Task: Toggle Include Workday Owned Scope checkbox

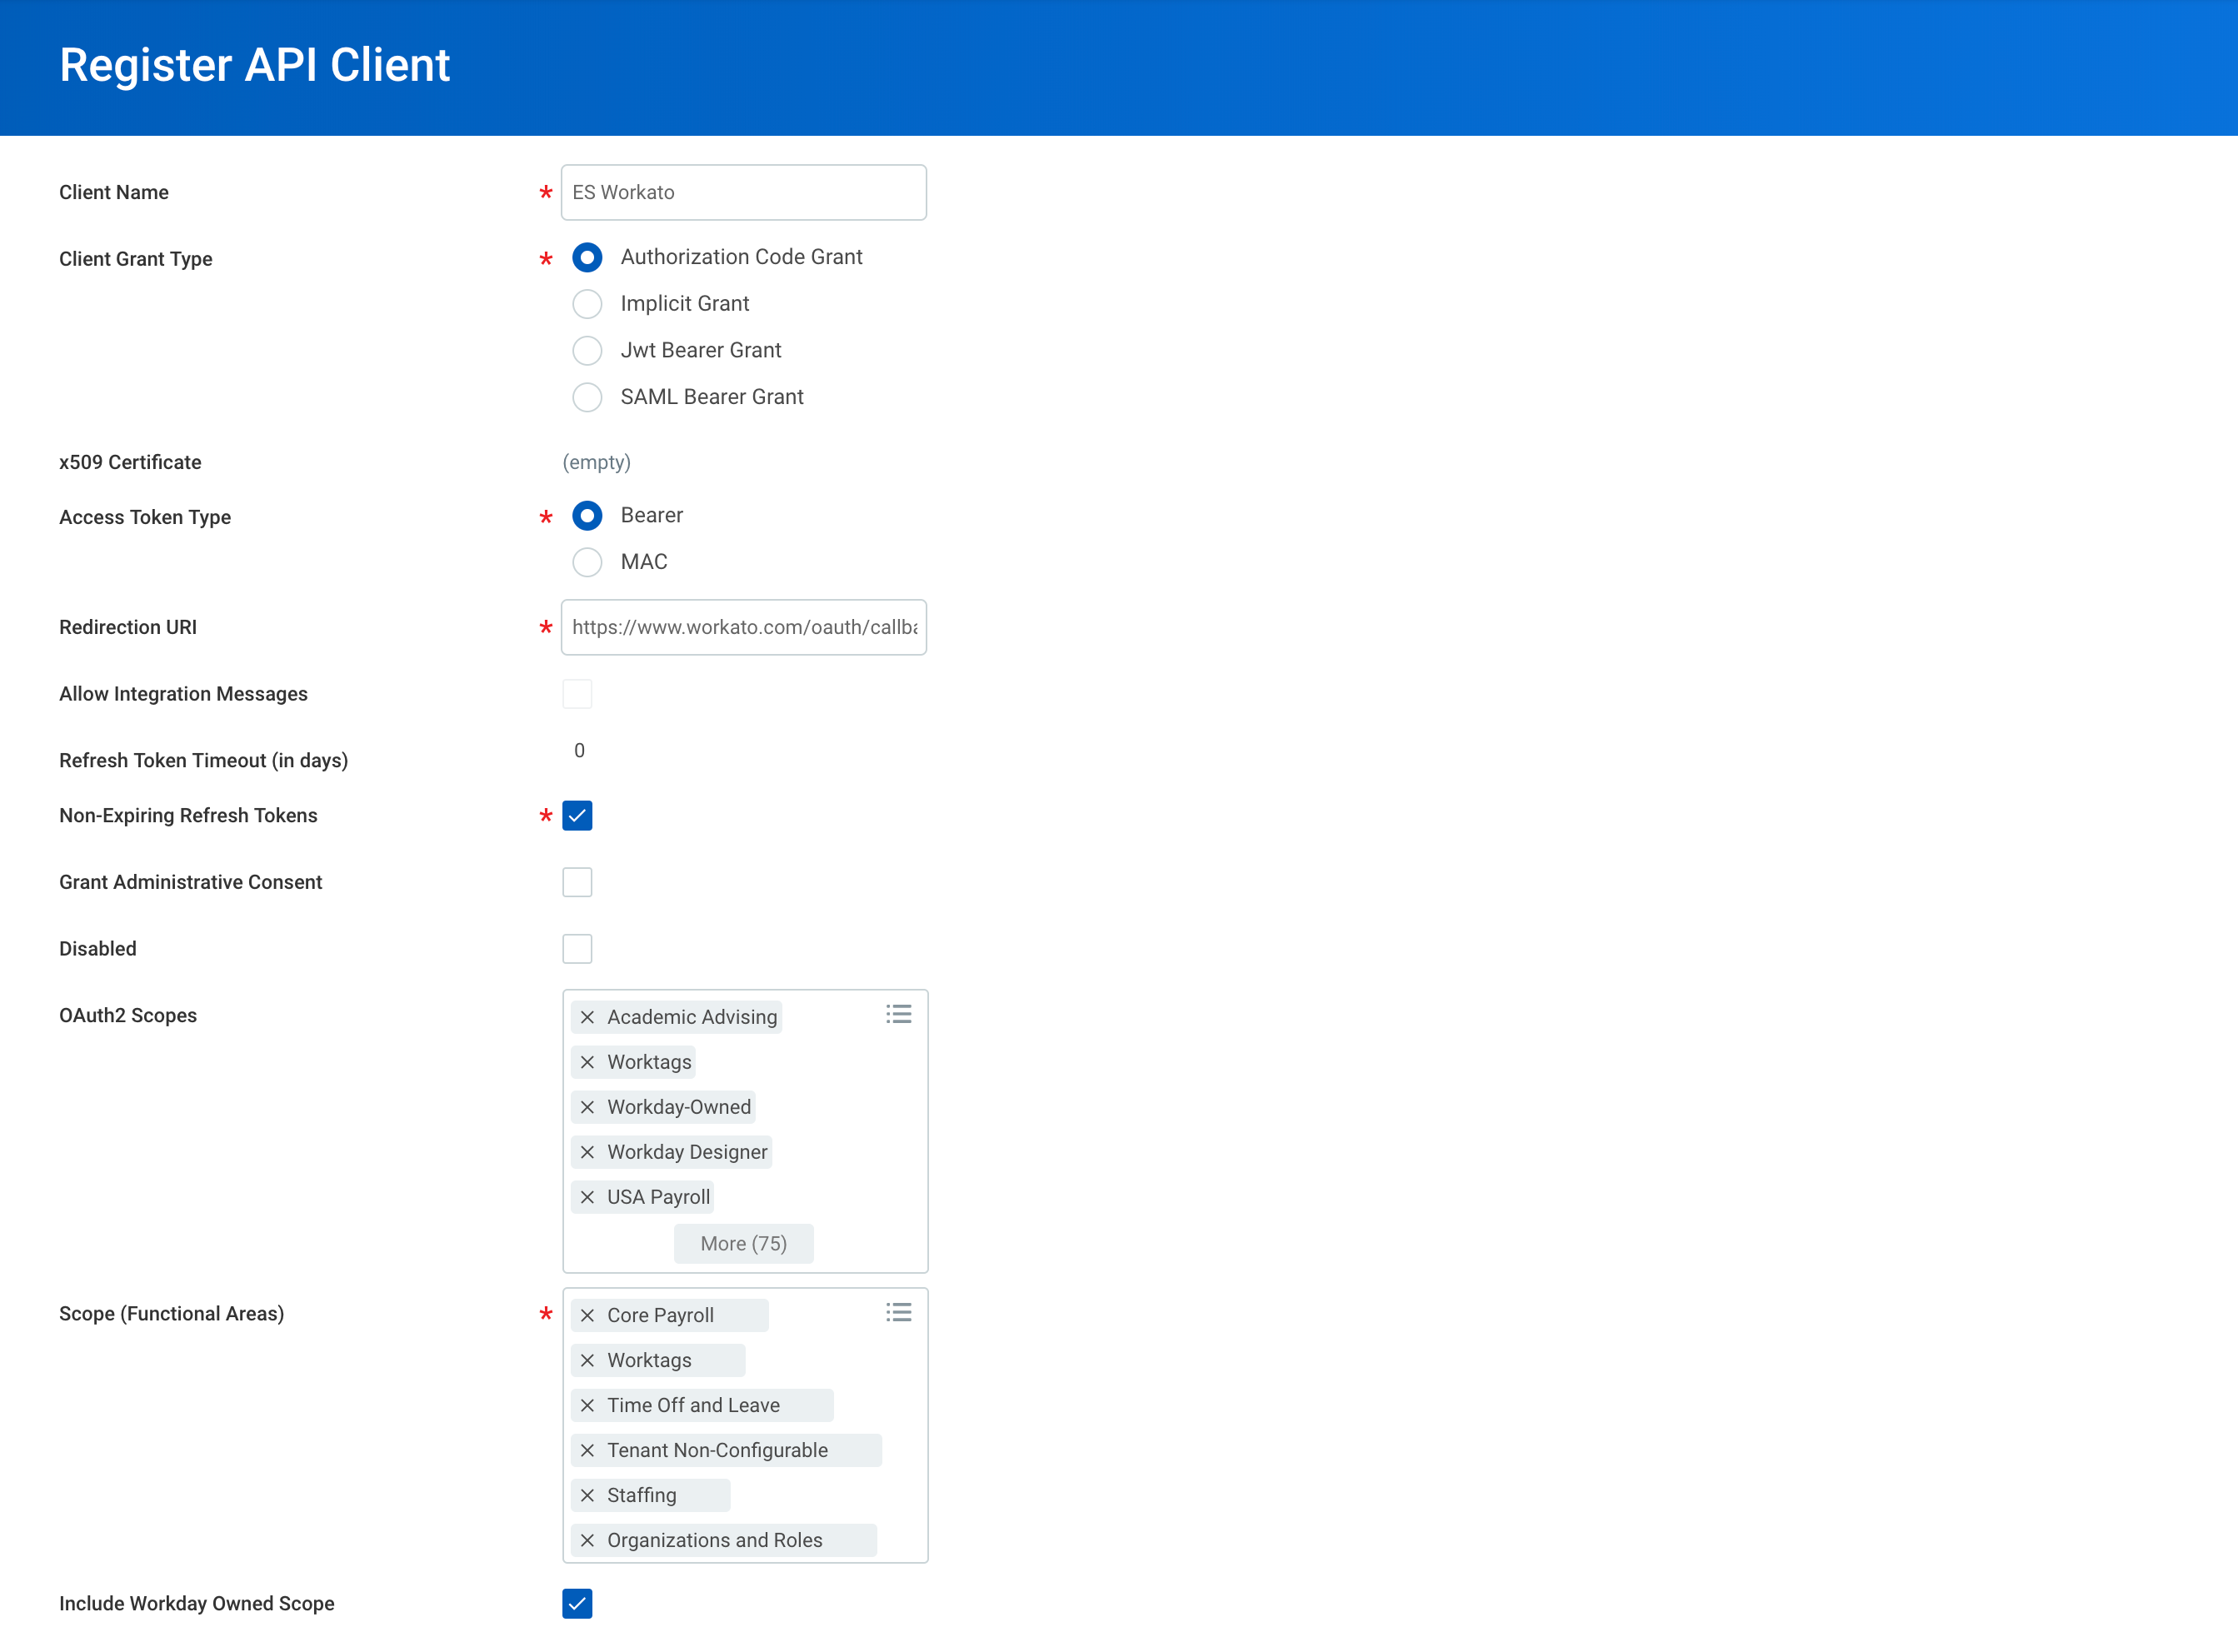Action: pos(577,1604)
